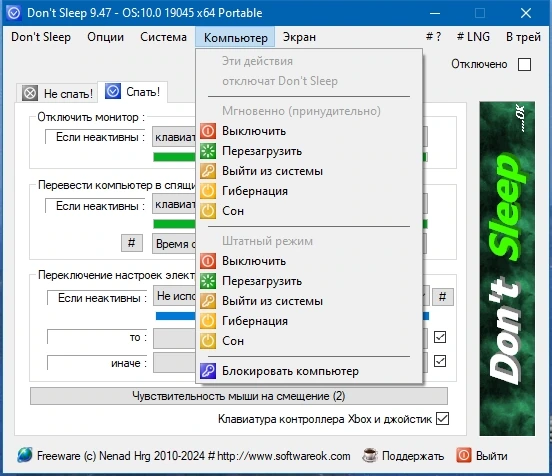The image size is (552, 476).
Task: Click the Поддержать link
Action: pyautogui.click(x=413, y=456)
